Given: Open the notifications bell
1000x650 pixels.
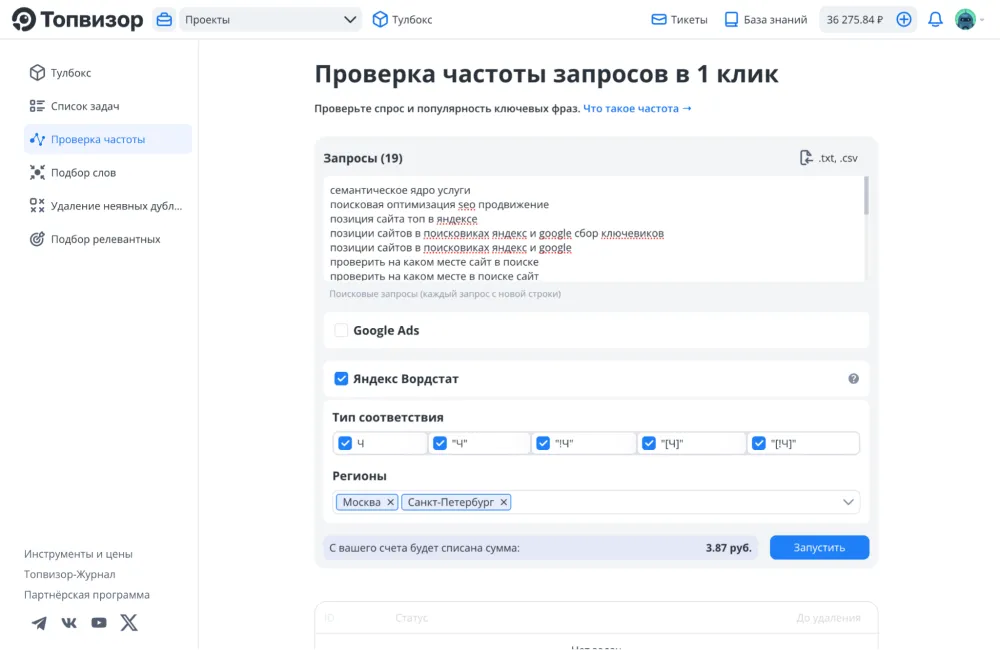Looking at the screenshot, I should [x=935, y=20].
